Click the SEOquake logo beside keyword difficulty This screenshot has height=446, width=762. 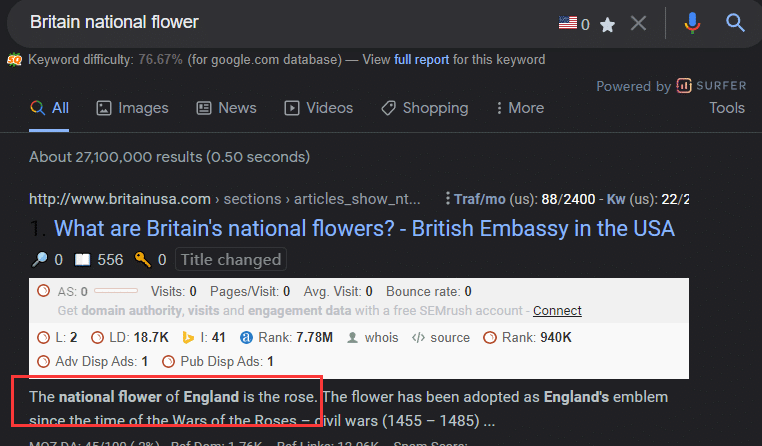[15, 60]
